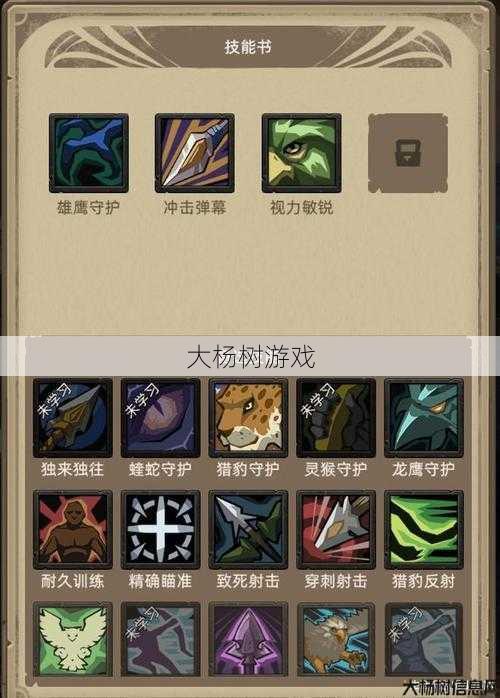Click the 大杨树游戏 banner text
Screen dimensions: 500x698
click(x=251, y=357)
